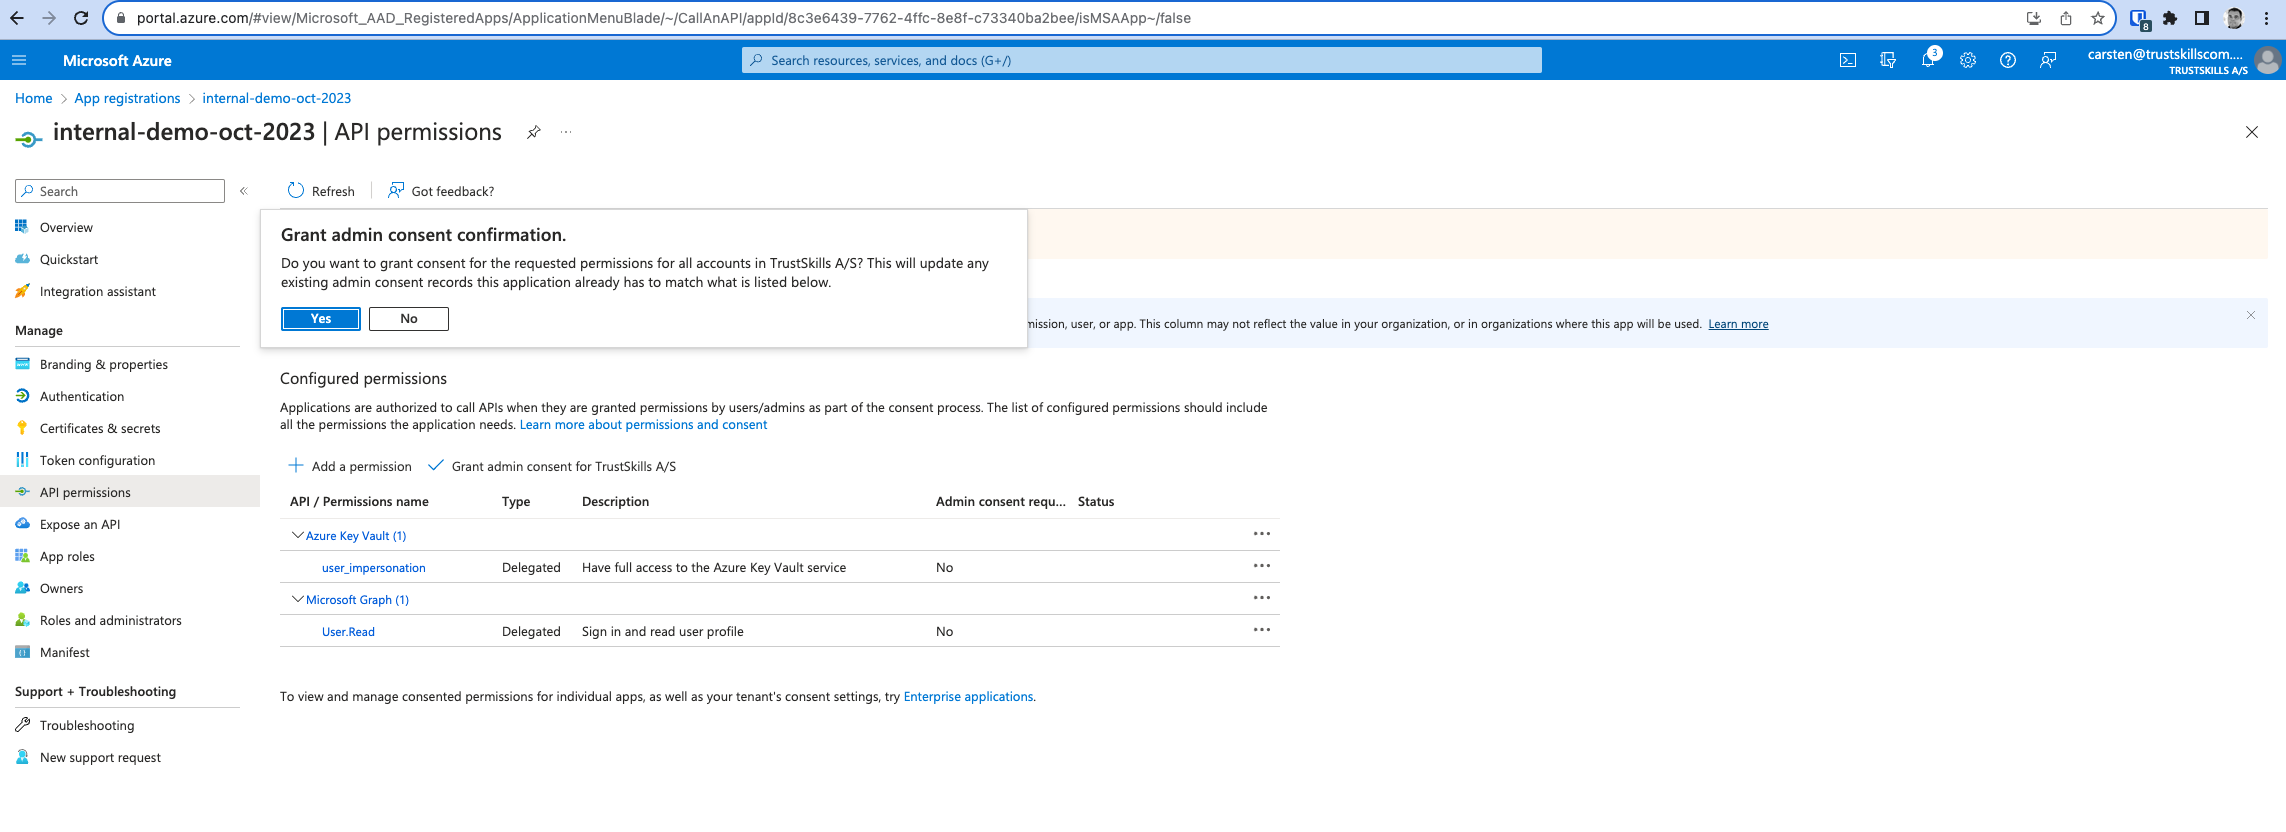Viewport: 2286px width, 832px height.
Task: Open account avatar for carsten@trustskills
Action: click(x=2267, y=60)
